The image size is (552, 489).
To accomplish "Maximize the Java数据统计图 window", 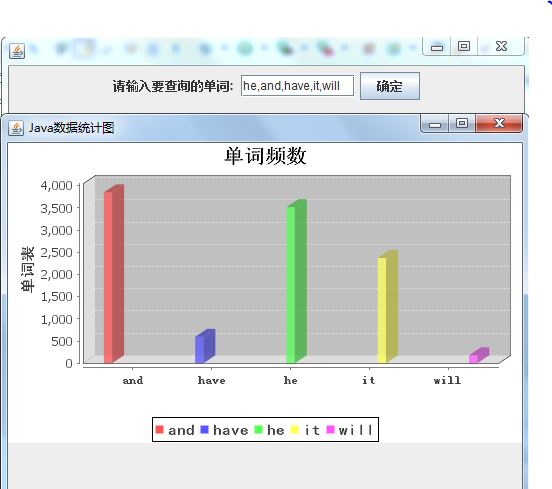I will pos(462,123).
